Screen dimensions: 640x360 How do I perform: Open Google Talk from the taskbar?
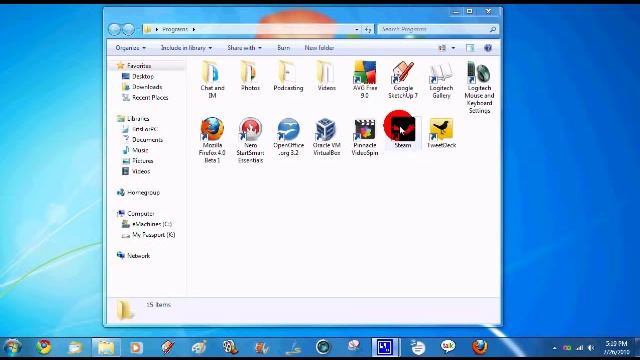tap(448, 347)
